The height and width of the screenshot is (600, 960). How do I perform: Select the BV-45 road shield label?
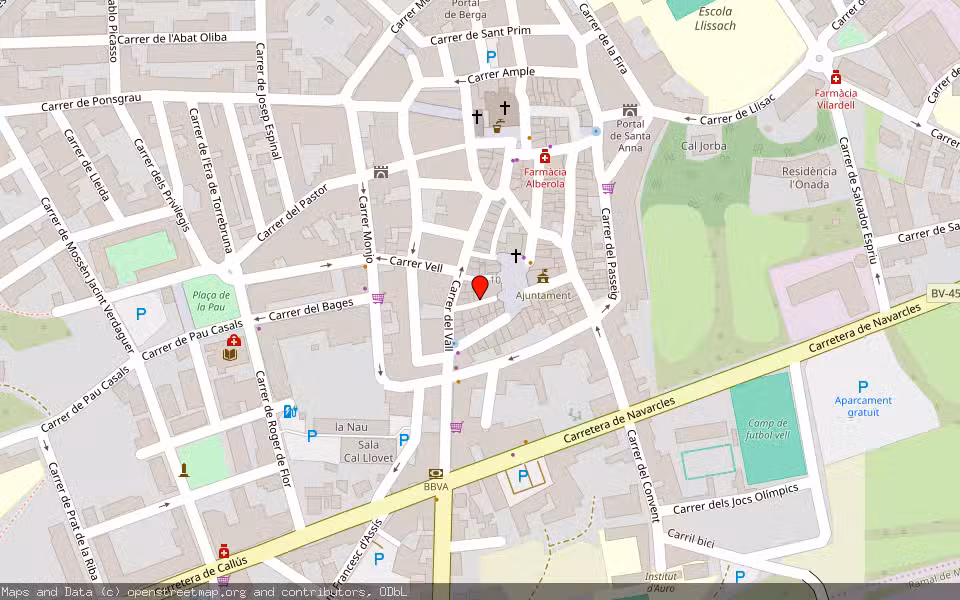point(943,293)
